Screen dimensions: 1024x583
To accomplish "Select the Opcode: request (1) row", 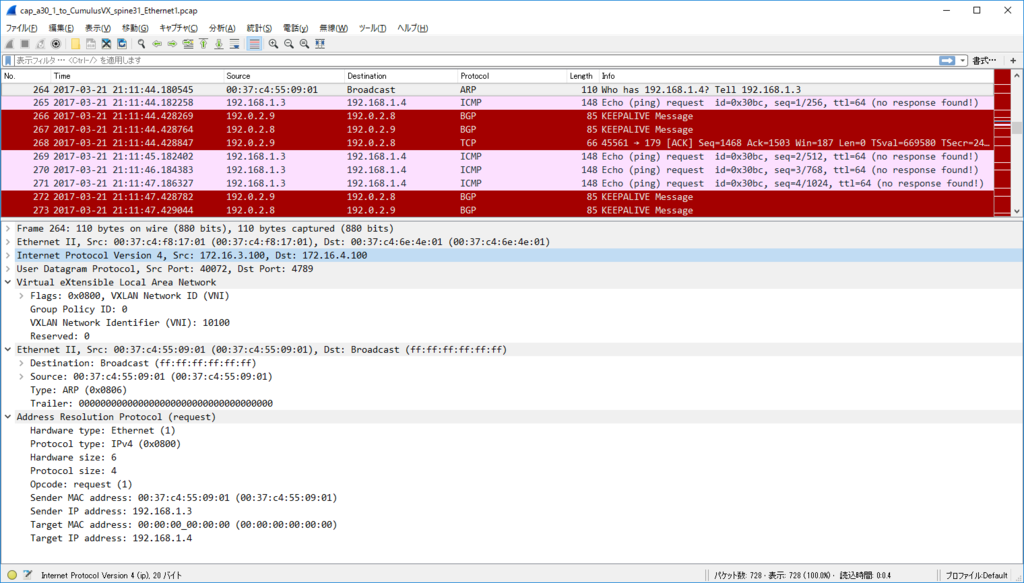I will click(x=81, y=484).
